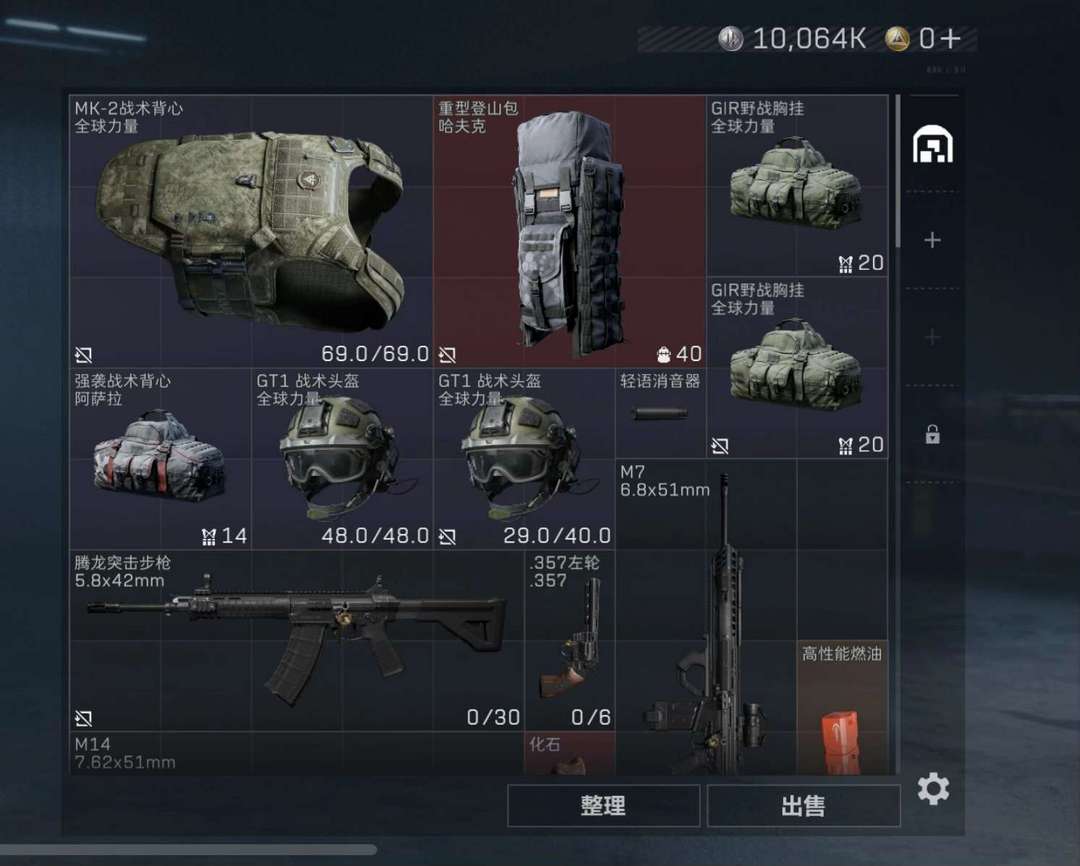Click the backpack capacity icon showing 40
Viewport: 1080px width, 866px height.
pyautogui.click(x=663, y=354)
